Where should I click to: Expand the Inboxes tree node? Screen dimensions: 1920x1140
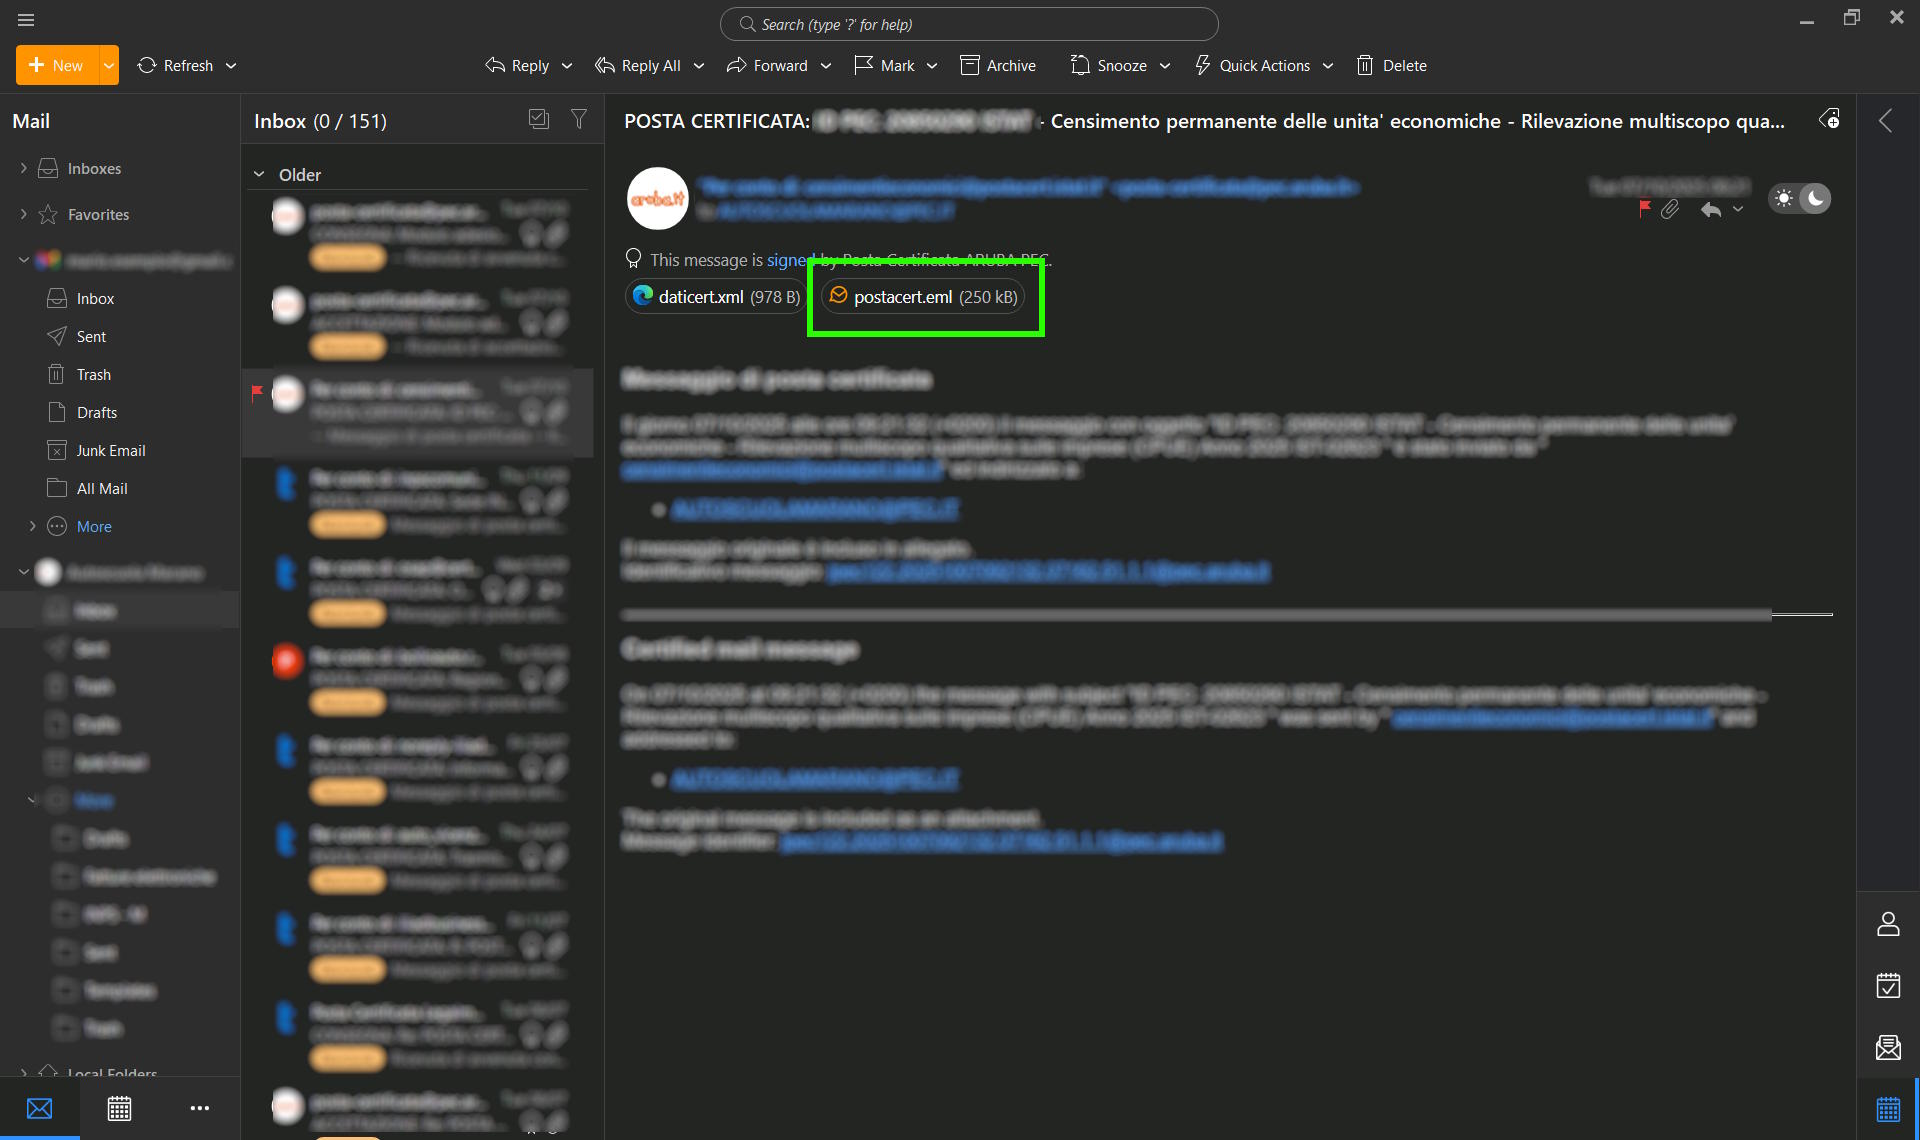pos(23,168)
